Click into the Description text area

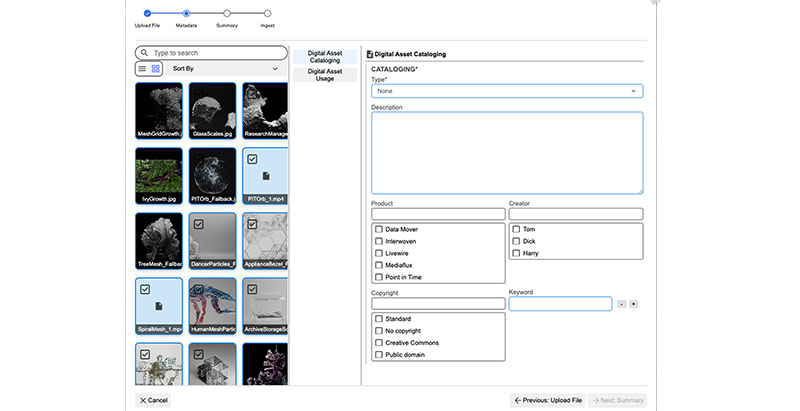[506, 152]
